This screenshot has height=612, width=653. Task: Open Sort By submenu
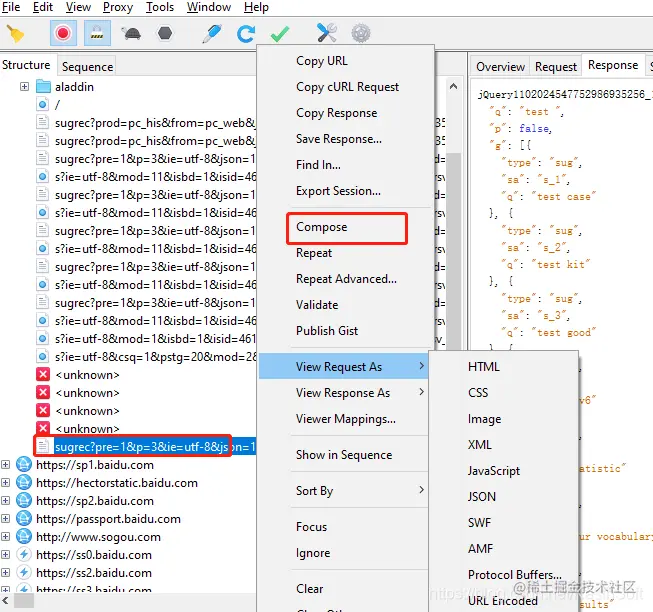pyautogui.click(x=344, y=491)
